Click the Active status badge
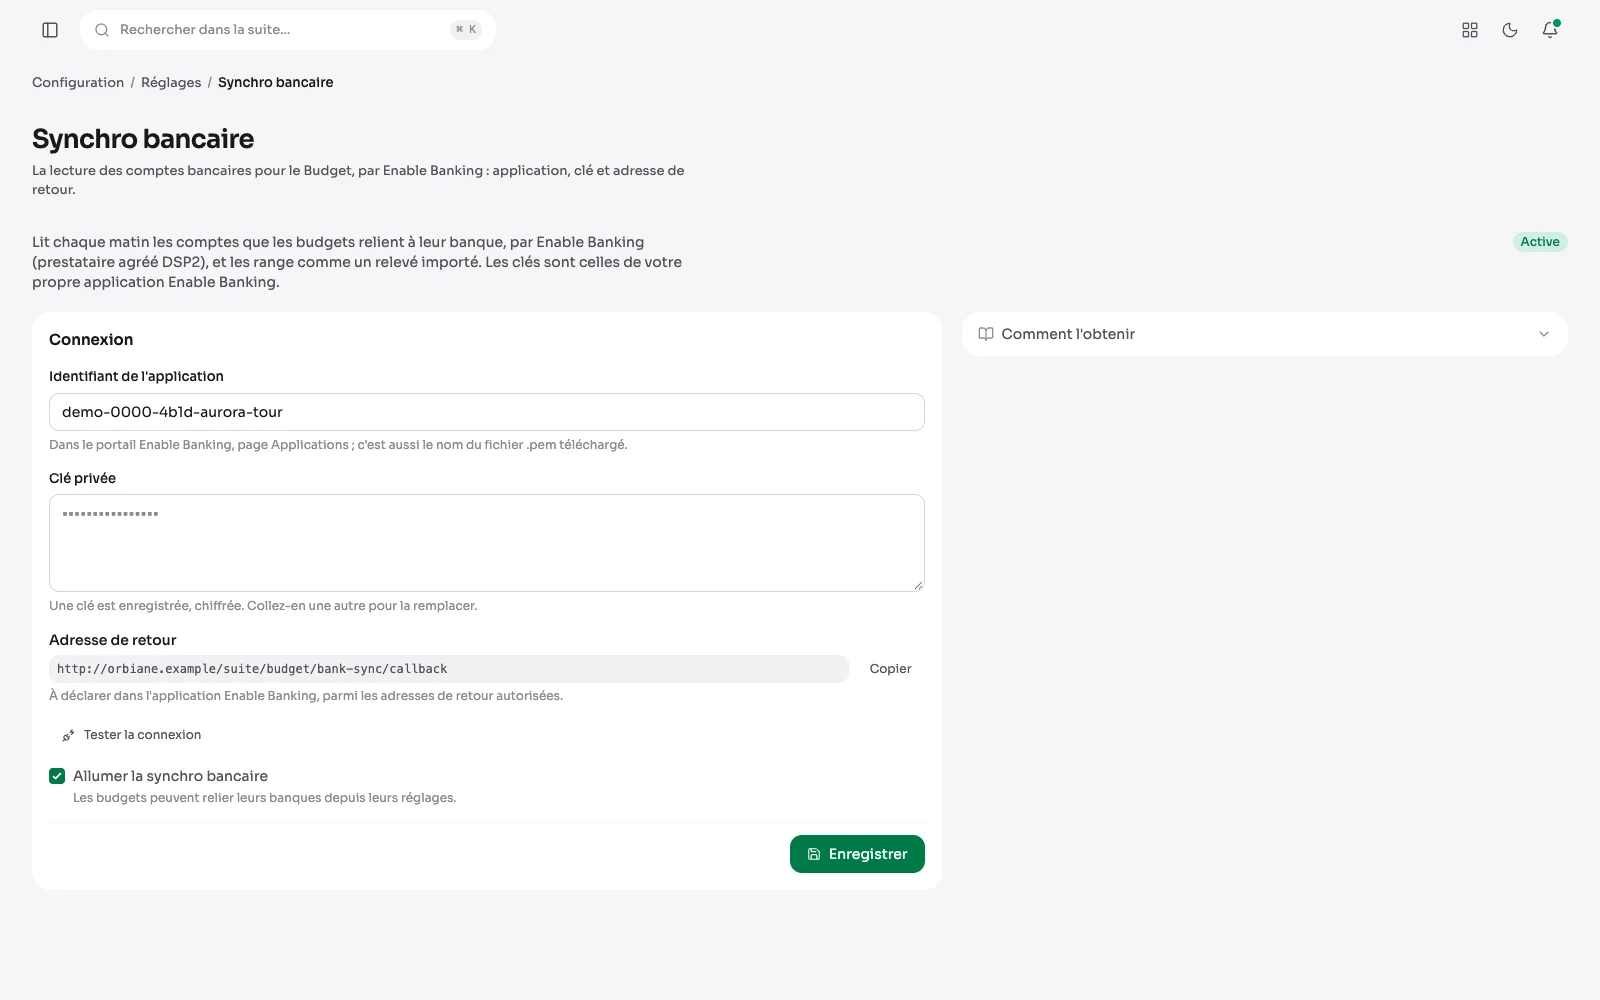The width and height of the screenshot is (1600, 1000). (x=1540, y=242)
